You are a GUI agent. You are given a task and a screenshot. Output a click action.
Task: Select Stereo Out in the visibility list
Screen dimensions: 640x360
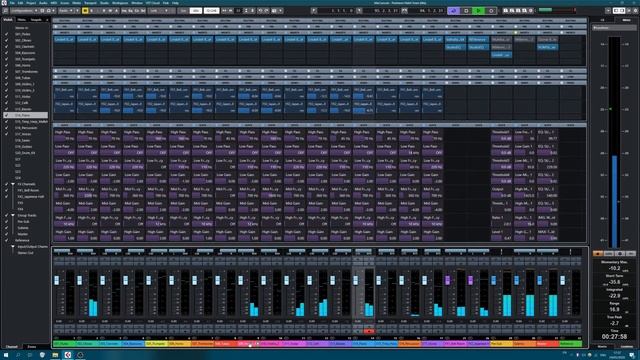click(25, 253)
